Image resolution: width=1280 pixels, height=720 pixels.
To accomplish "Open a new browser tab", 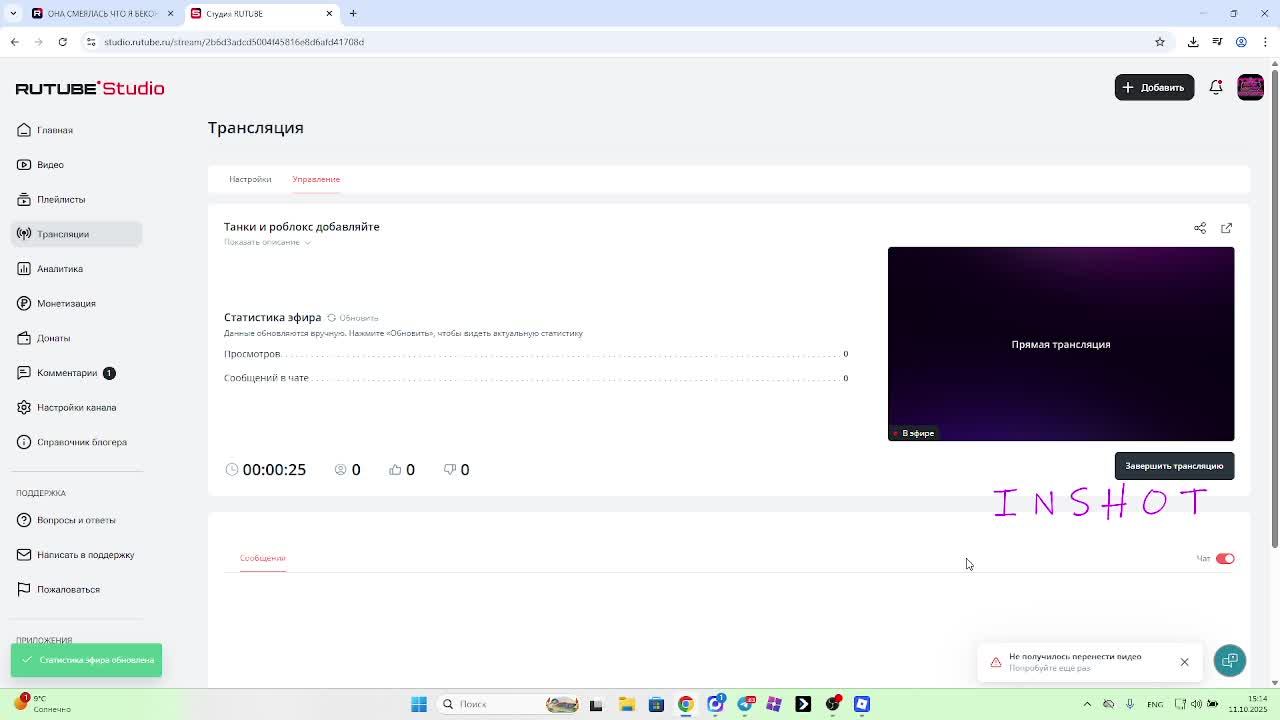I will point(353,13).
